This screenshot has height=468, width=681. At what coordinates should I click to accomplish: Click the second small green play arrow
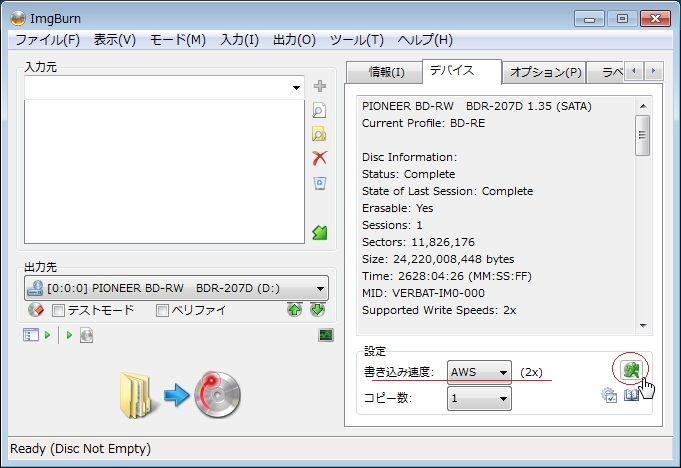click(x=69, y=335)
